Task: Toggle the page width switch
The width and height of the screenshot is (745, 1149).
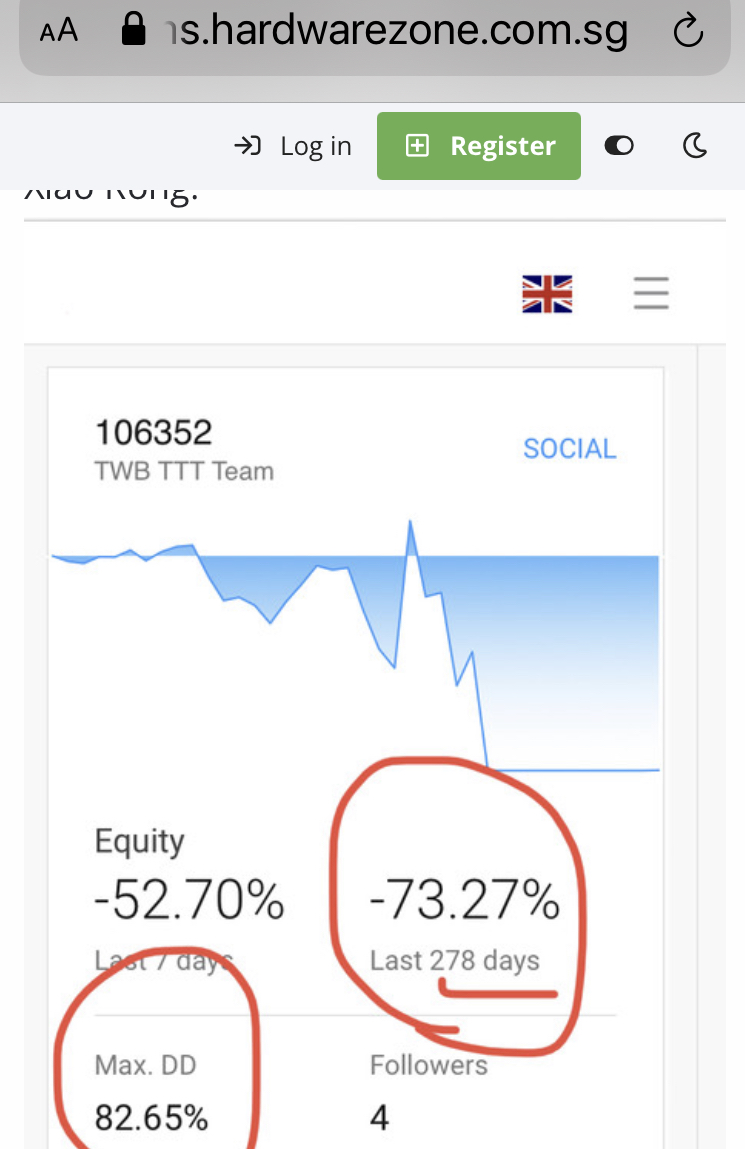Action: tap(619, 146)
